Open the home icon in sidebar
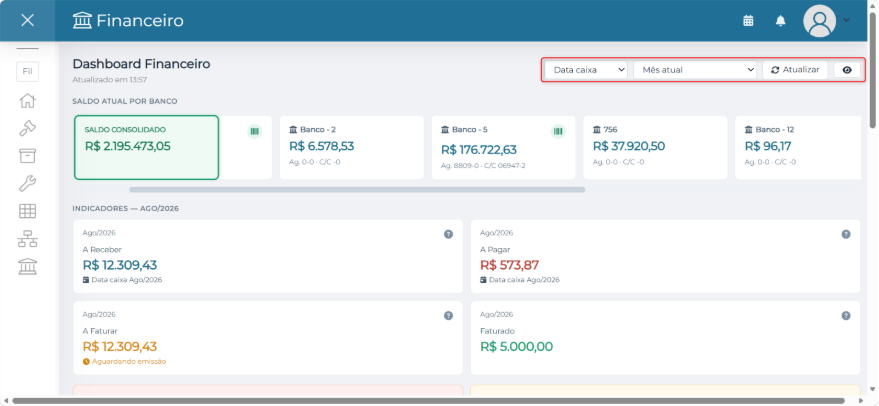Image resolution: width=879 pixels, height=406 pixels. tap(27, 101)
